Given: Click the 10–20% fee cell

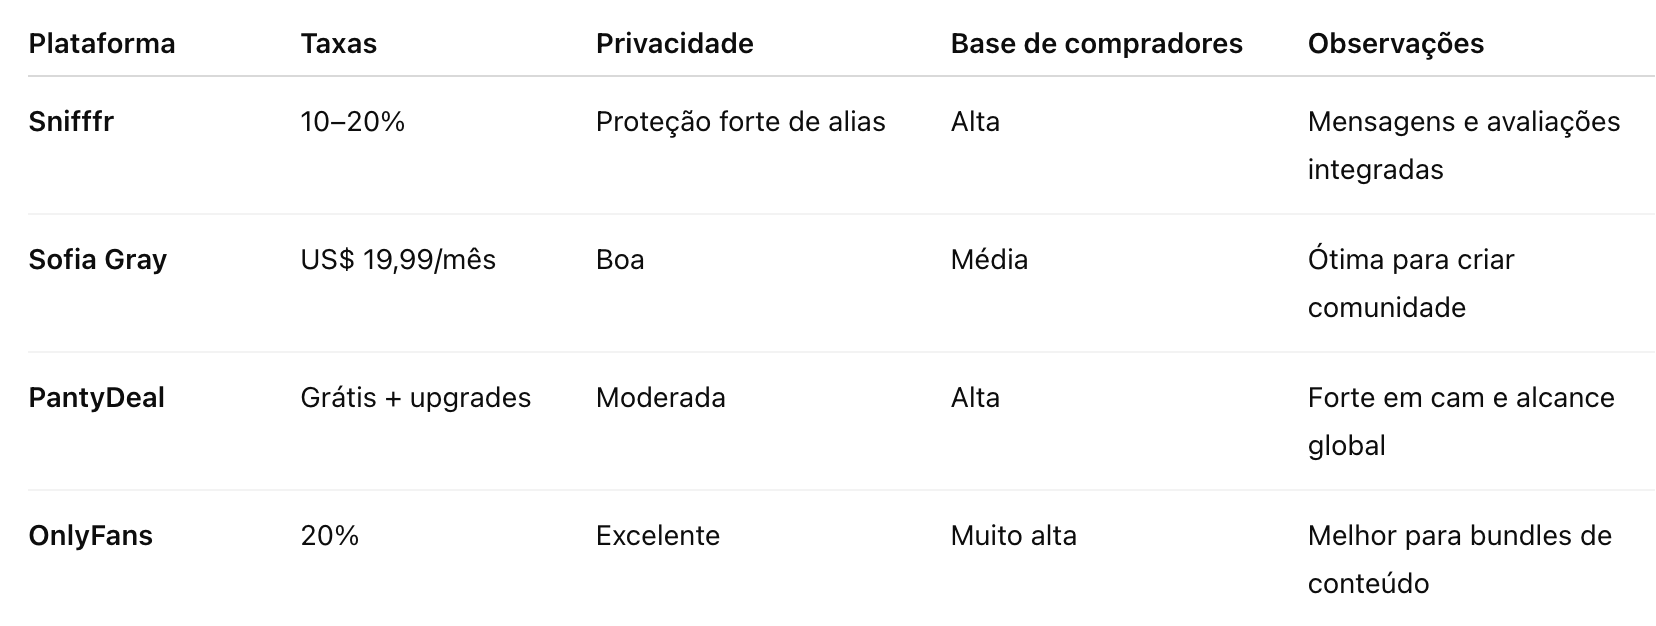Looking at the screenshot, I should coord(352,122).
